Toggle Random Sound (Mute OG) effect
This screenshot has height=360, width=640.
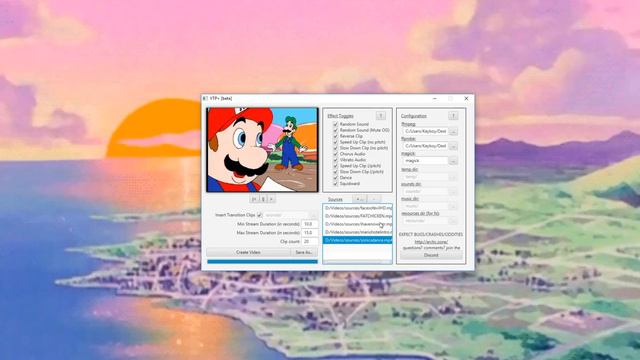[336, 130]
